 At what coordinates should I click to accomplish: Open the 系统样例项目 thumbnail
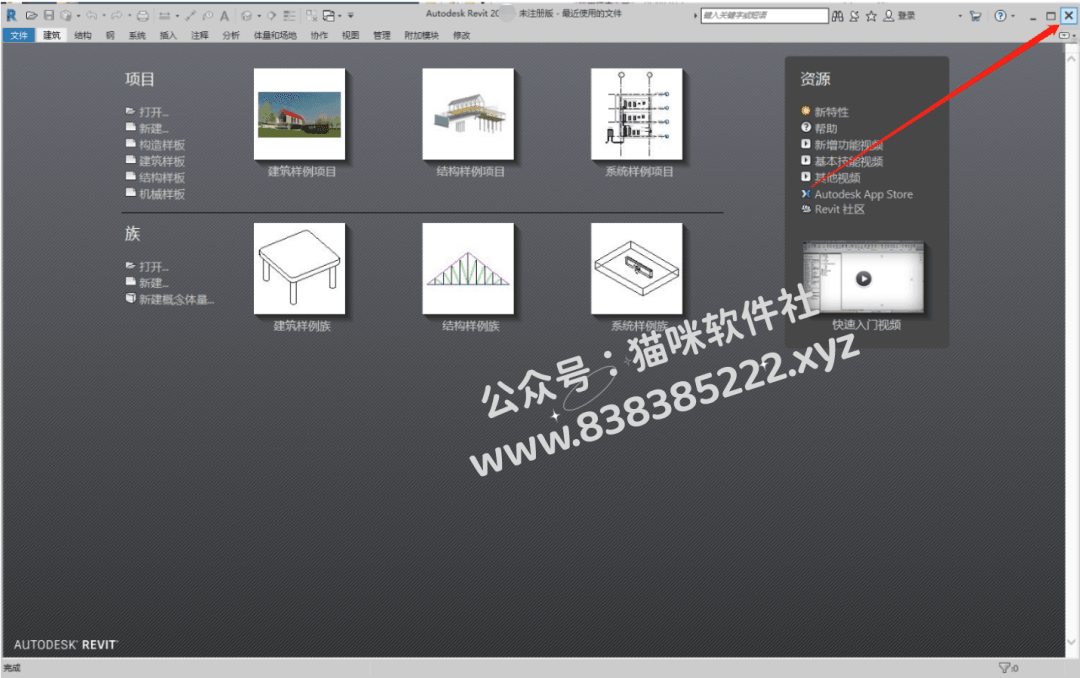coord(637,114)
